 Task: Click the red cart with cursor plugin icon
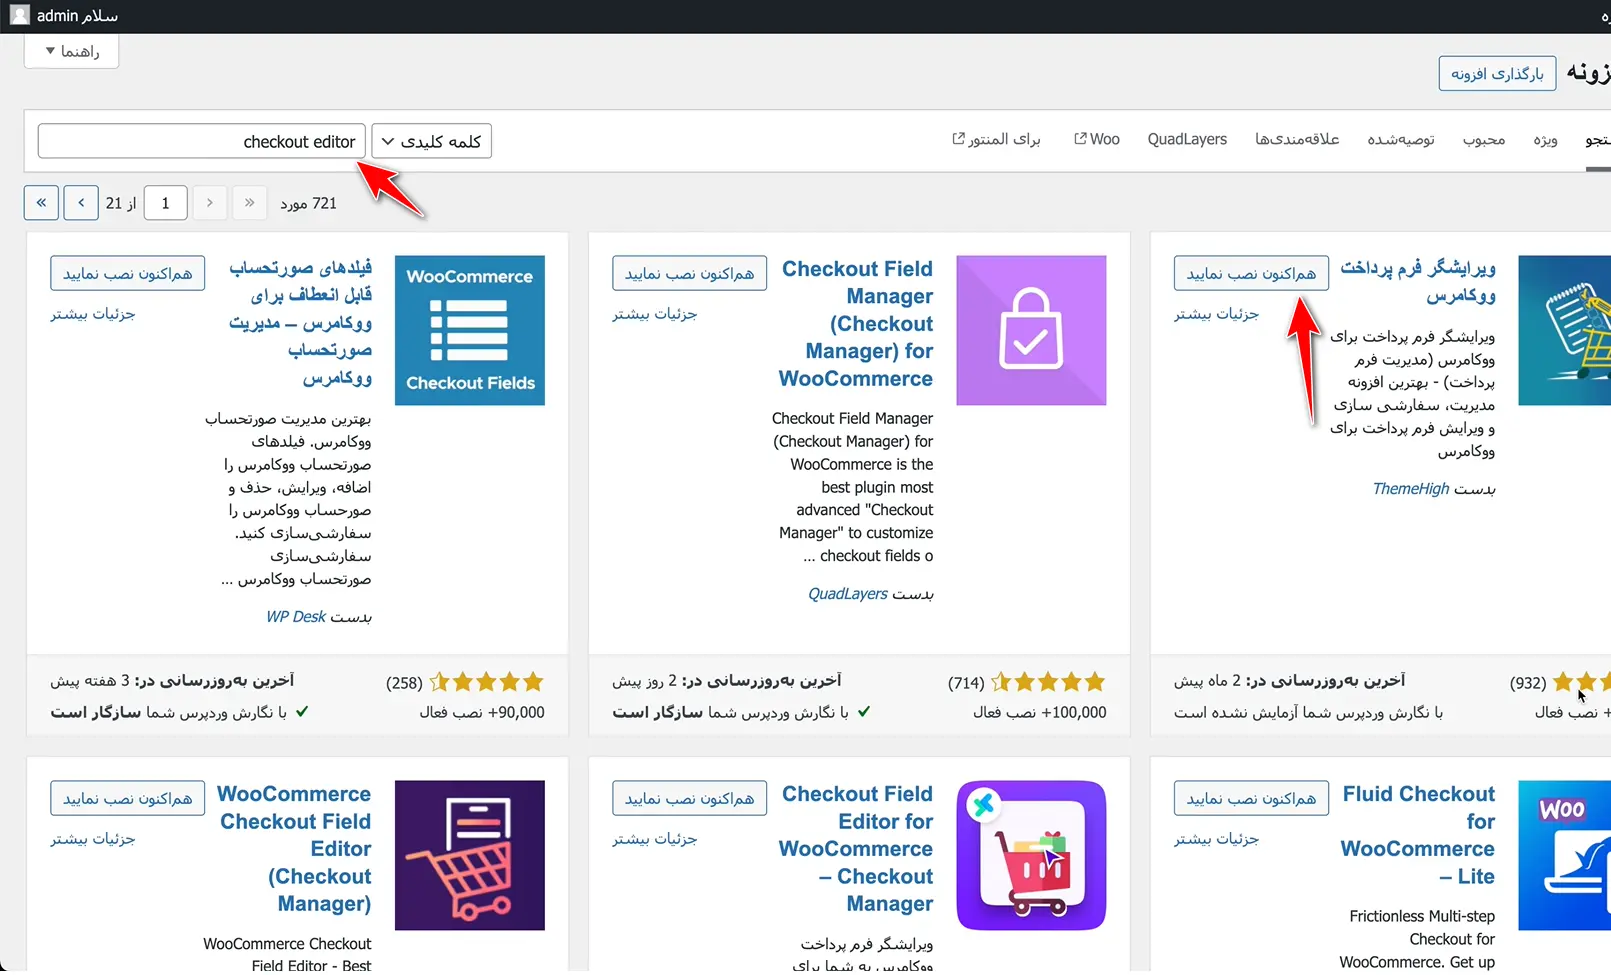[1031, 855]
